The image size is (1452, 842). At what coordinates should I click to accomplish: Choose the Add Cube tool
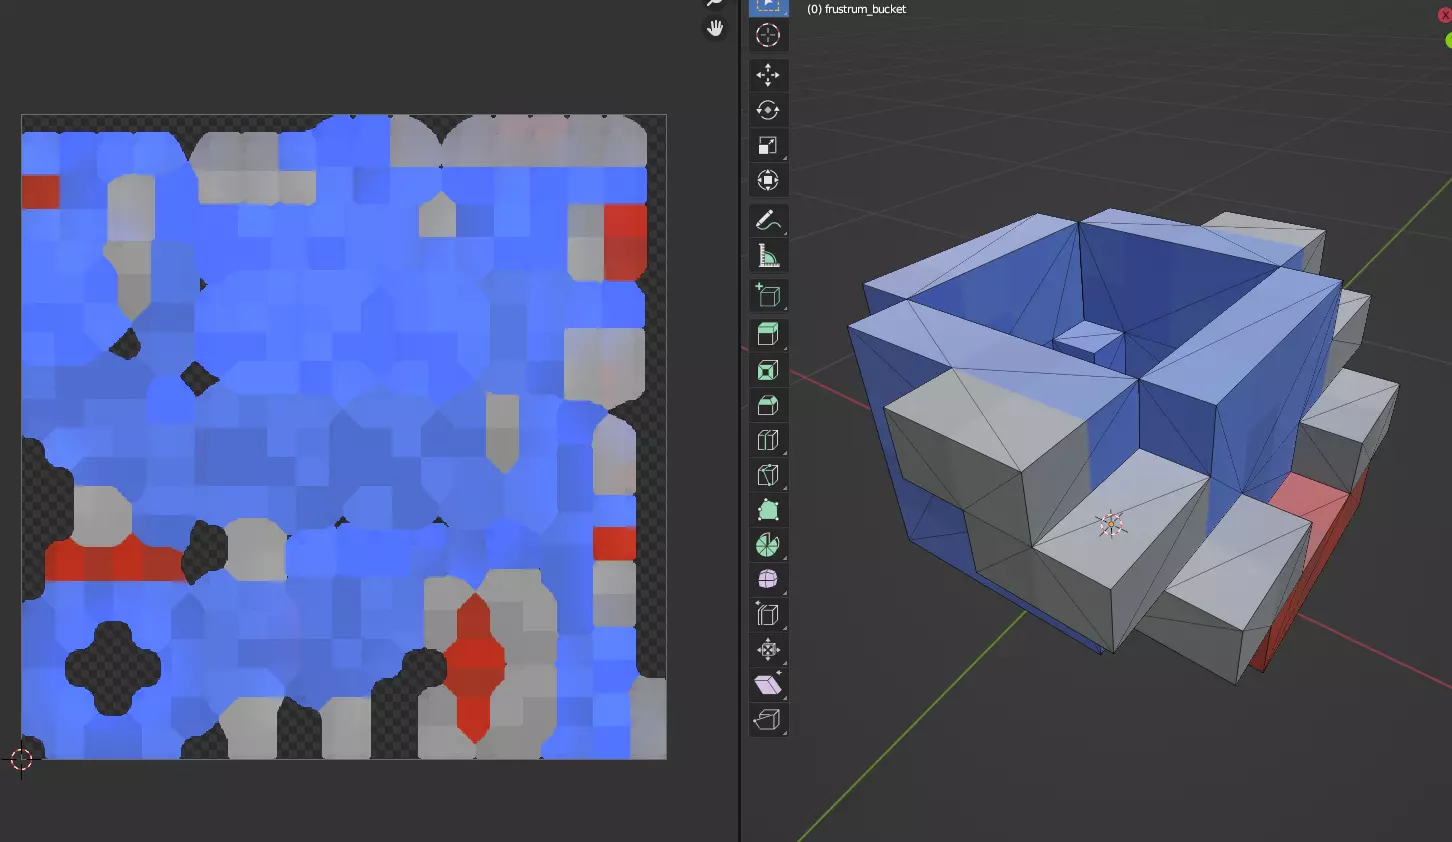(x=768, y=295)
